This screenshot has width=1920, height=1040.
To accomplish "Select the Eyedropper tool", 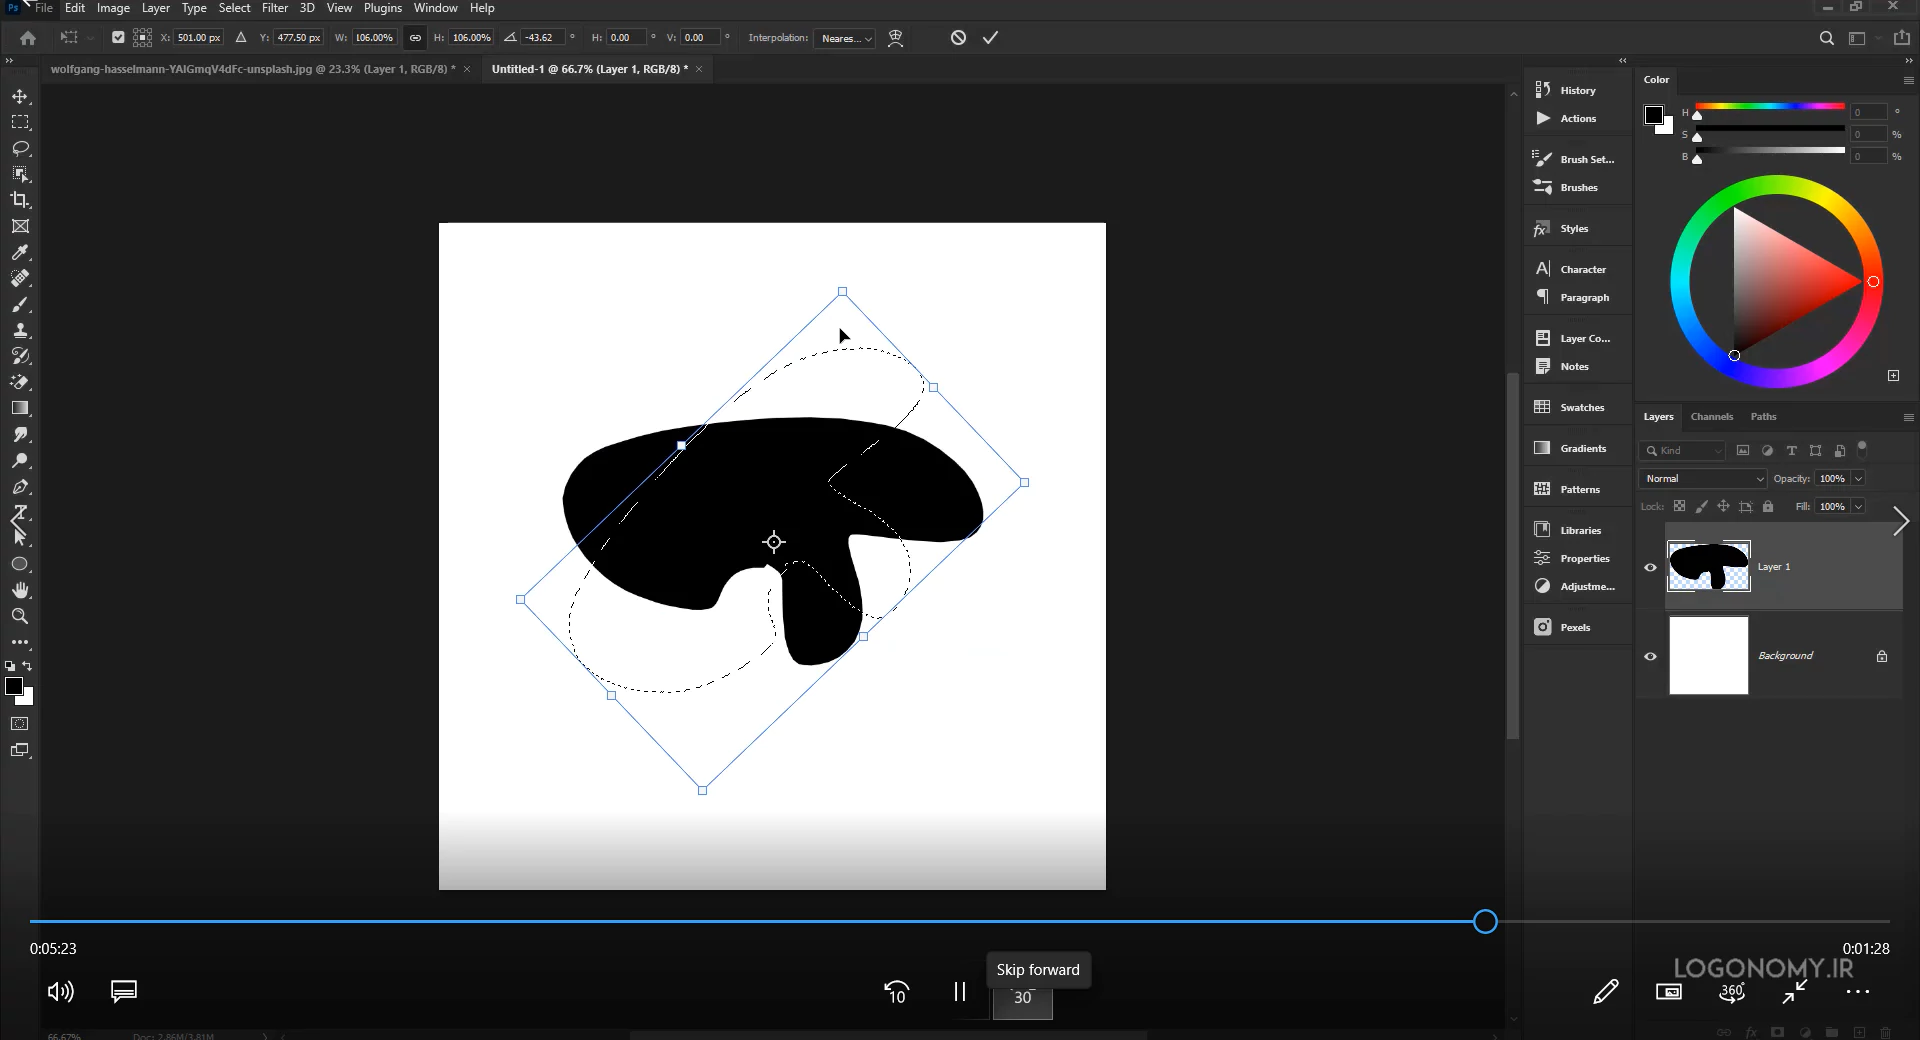I will [x=20, y=253].
